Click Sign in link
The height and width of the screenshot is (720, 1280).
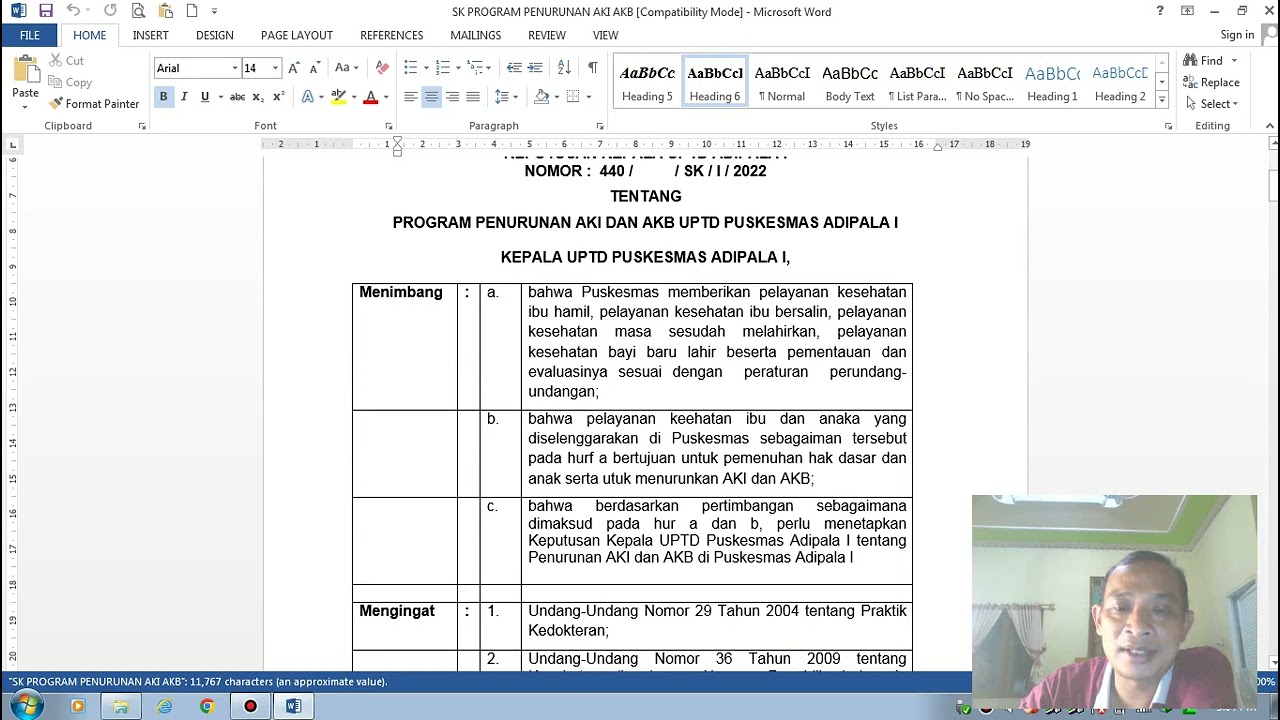tap(1237, 35)
